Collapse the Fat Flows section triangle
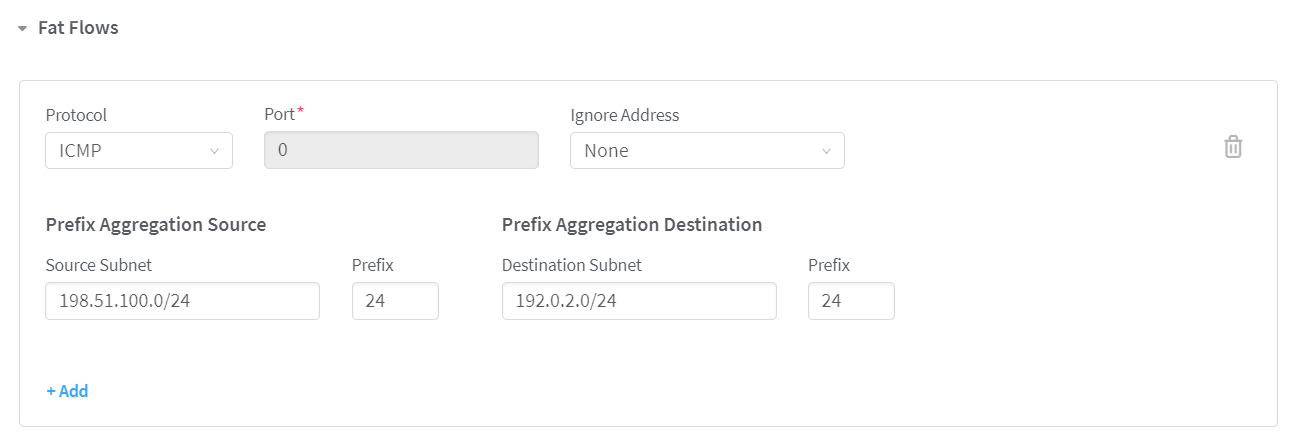The height and width of the screenshot is (439, 1296). (x=22, y=29)
